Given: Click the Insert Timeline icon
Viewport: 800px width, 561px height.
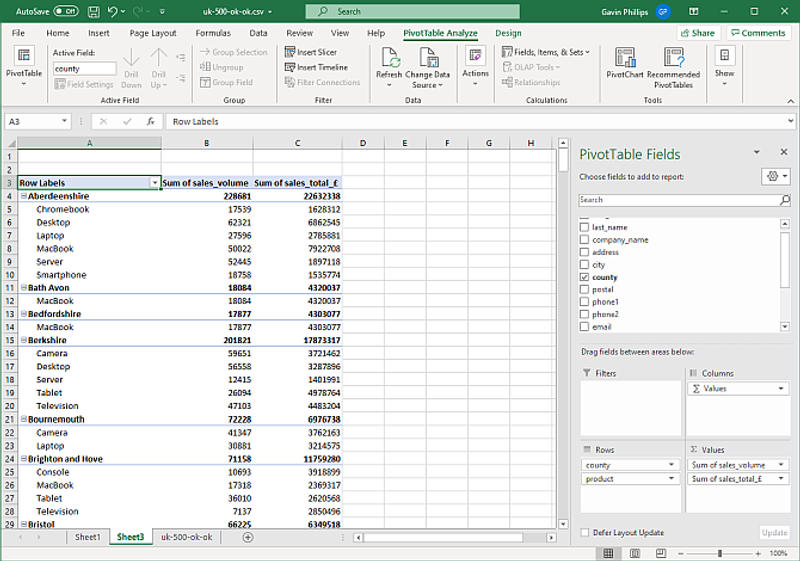Looking at the screenshot, I should (289, 67).
